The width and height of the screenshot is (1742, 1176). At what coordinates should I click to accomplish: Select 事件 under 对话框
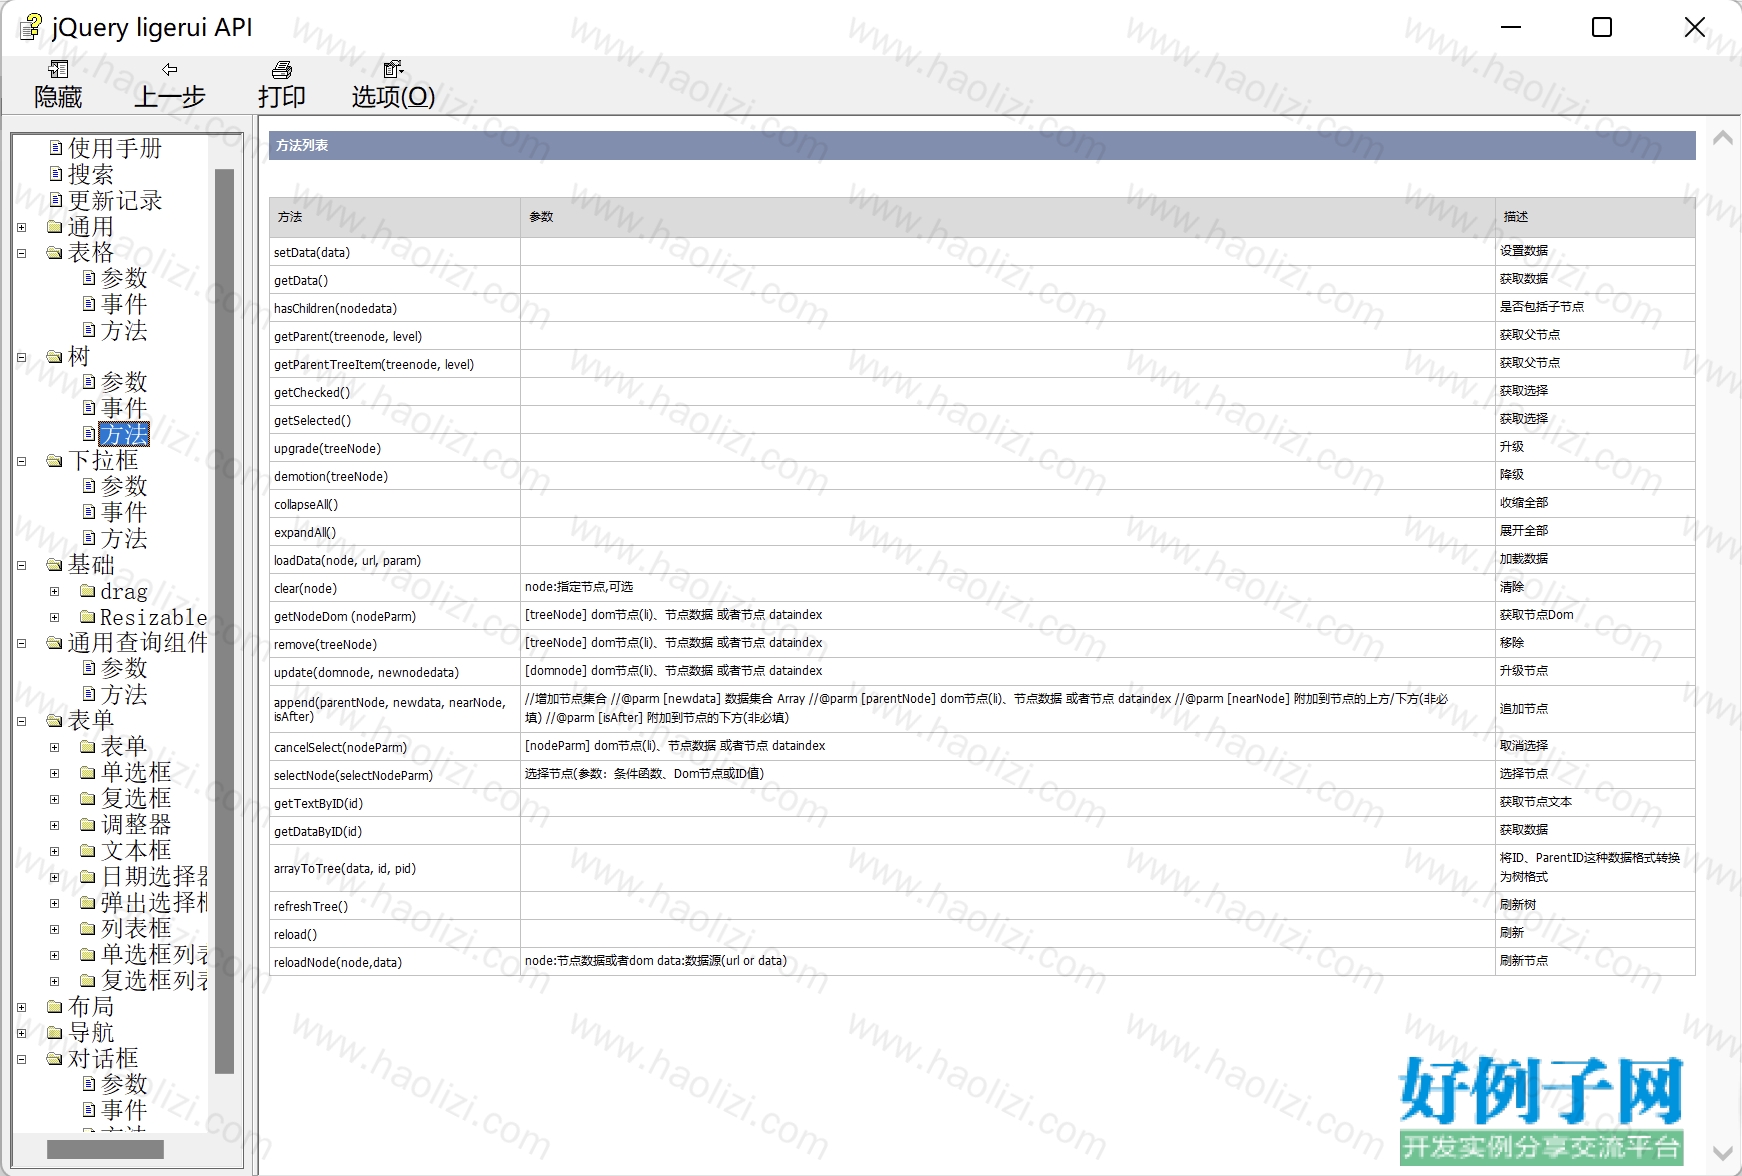[x=124, y=1110]
